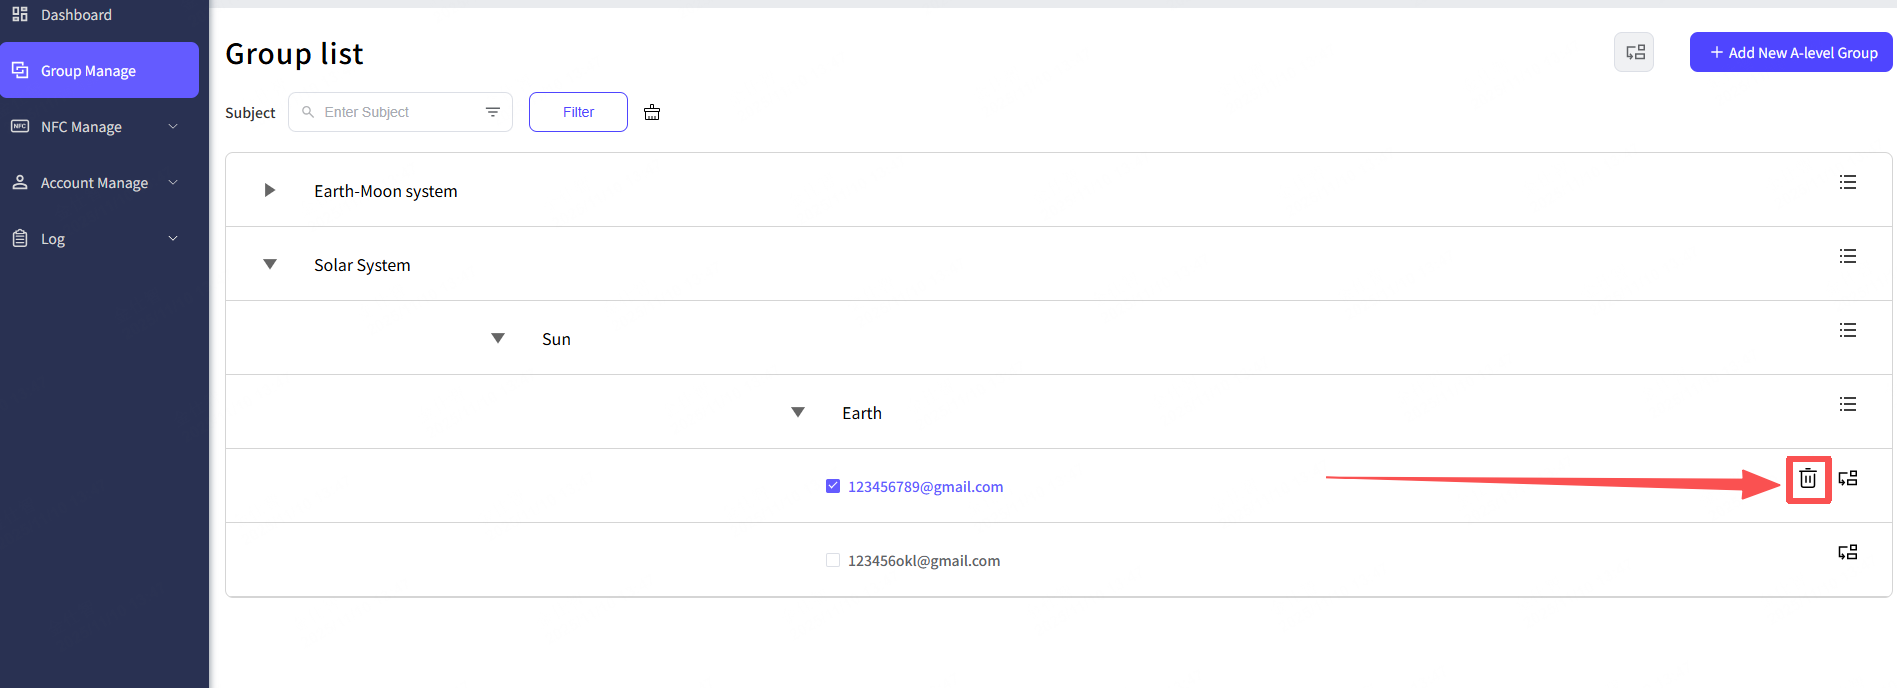This screenshot has height=688, width=1897.
Task: Click the move group icon for 123456789@gmail.com
Action: coord(1847,479)
